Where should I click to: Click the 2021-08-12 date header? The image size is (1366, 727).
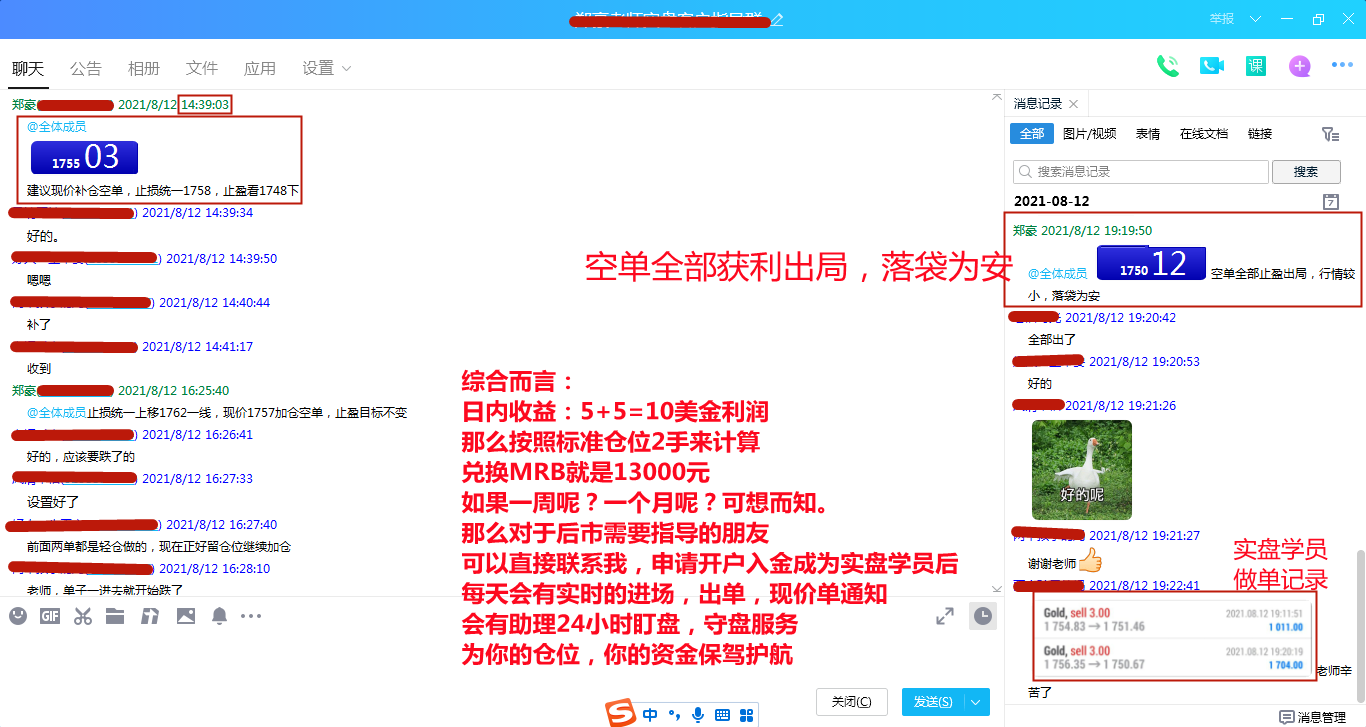[x=1051, y=201]
